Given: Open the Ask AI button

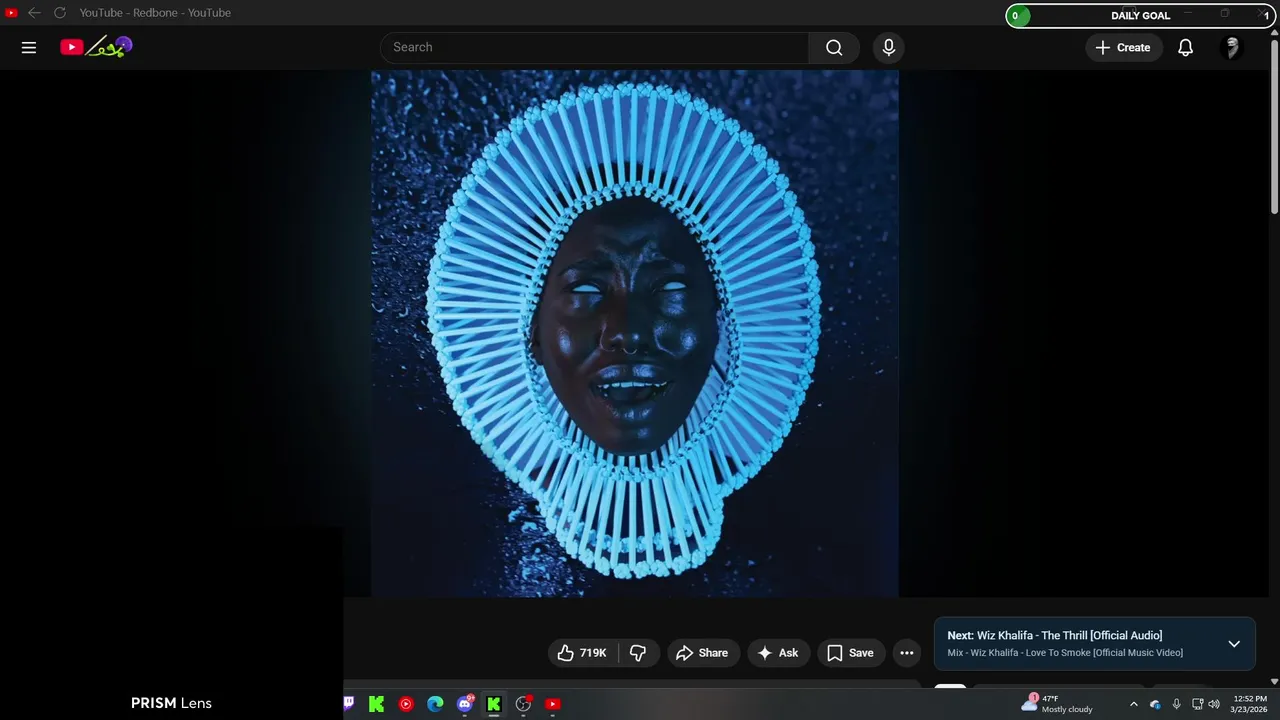Looking at the screenshot, I should [778, 653].
